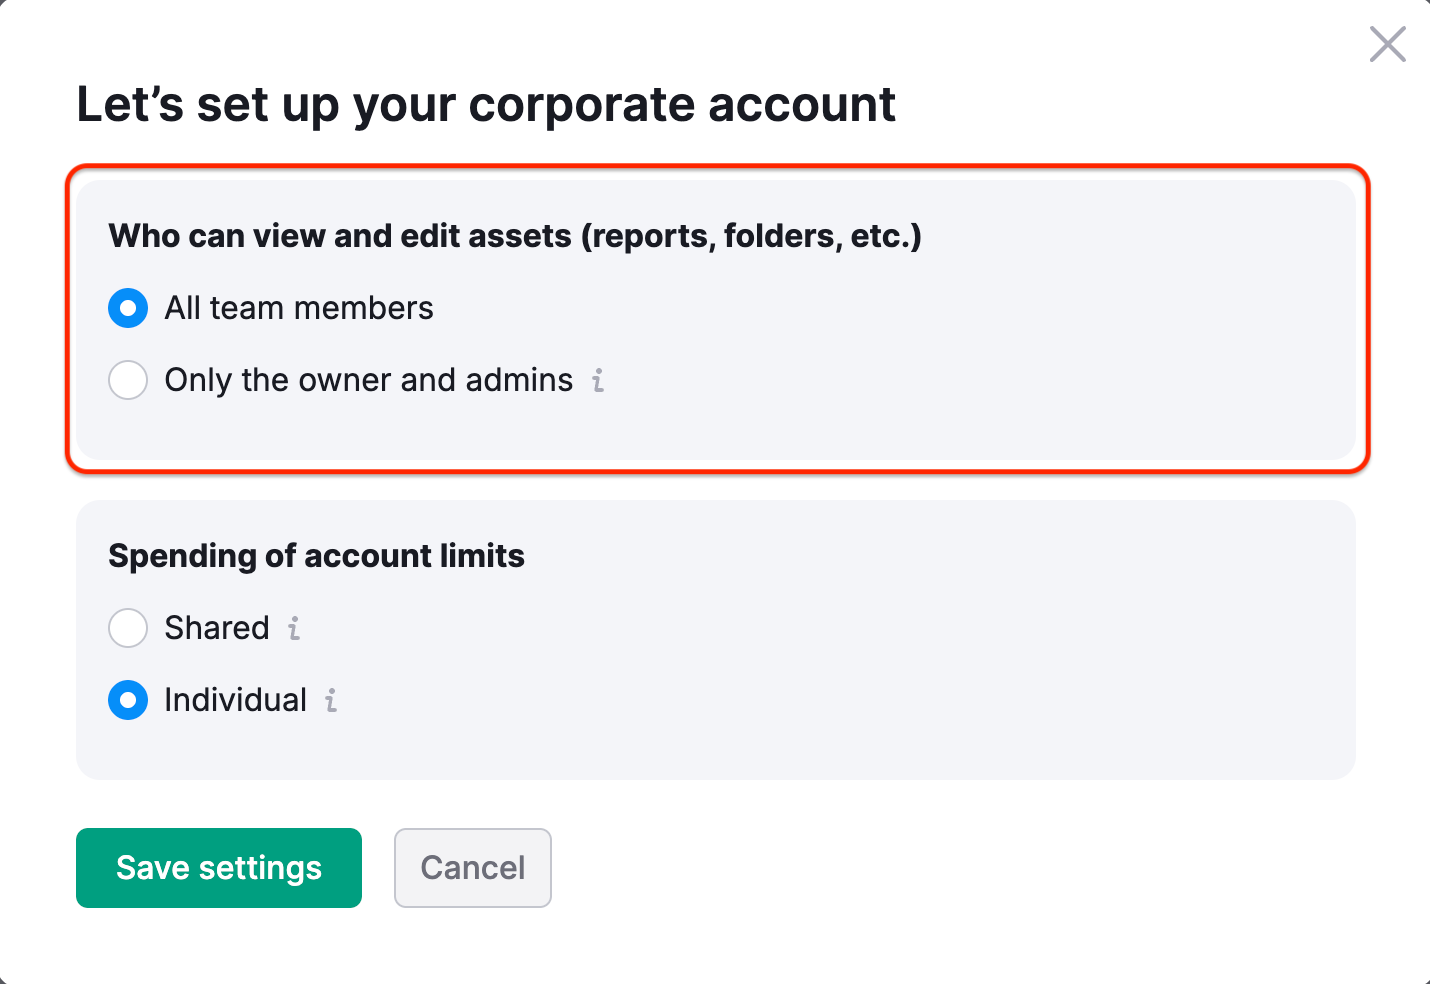Click the "Spending of account limits" heading
1430x984 pixels.
coord(316,556)
